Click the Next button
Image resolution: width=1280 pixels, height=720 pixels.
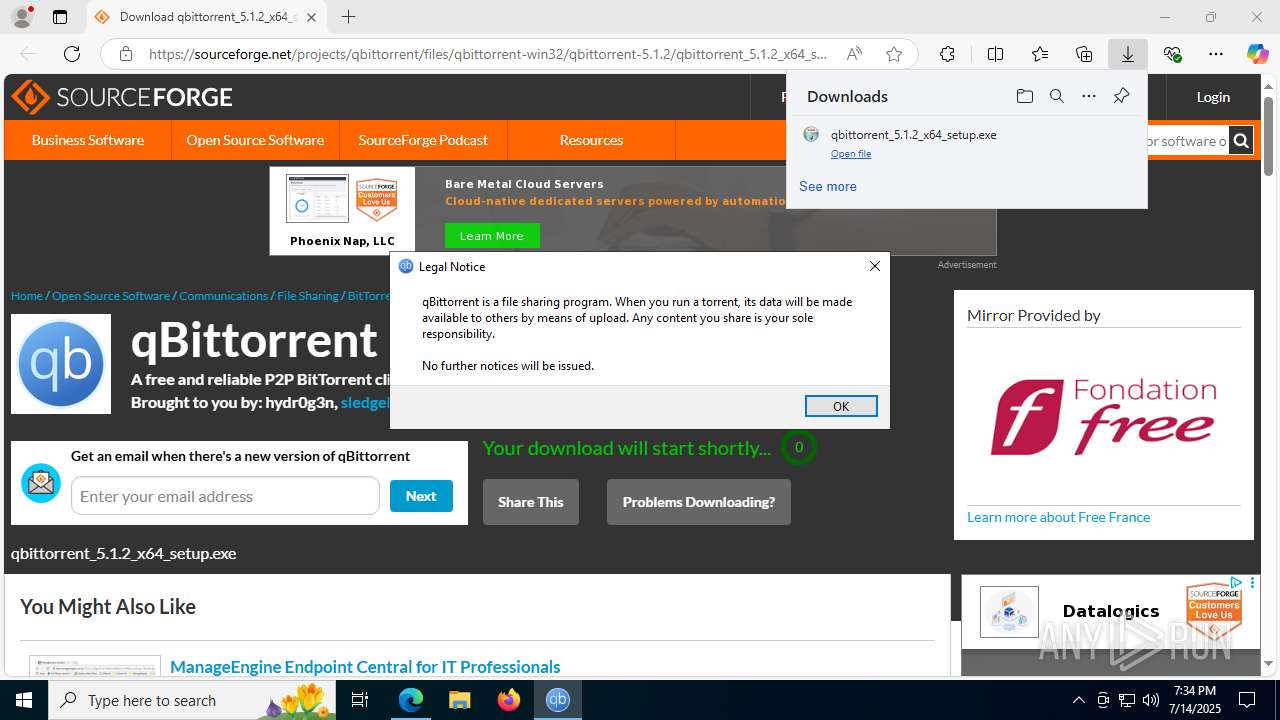click(x=421, y=496)
